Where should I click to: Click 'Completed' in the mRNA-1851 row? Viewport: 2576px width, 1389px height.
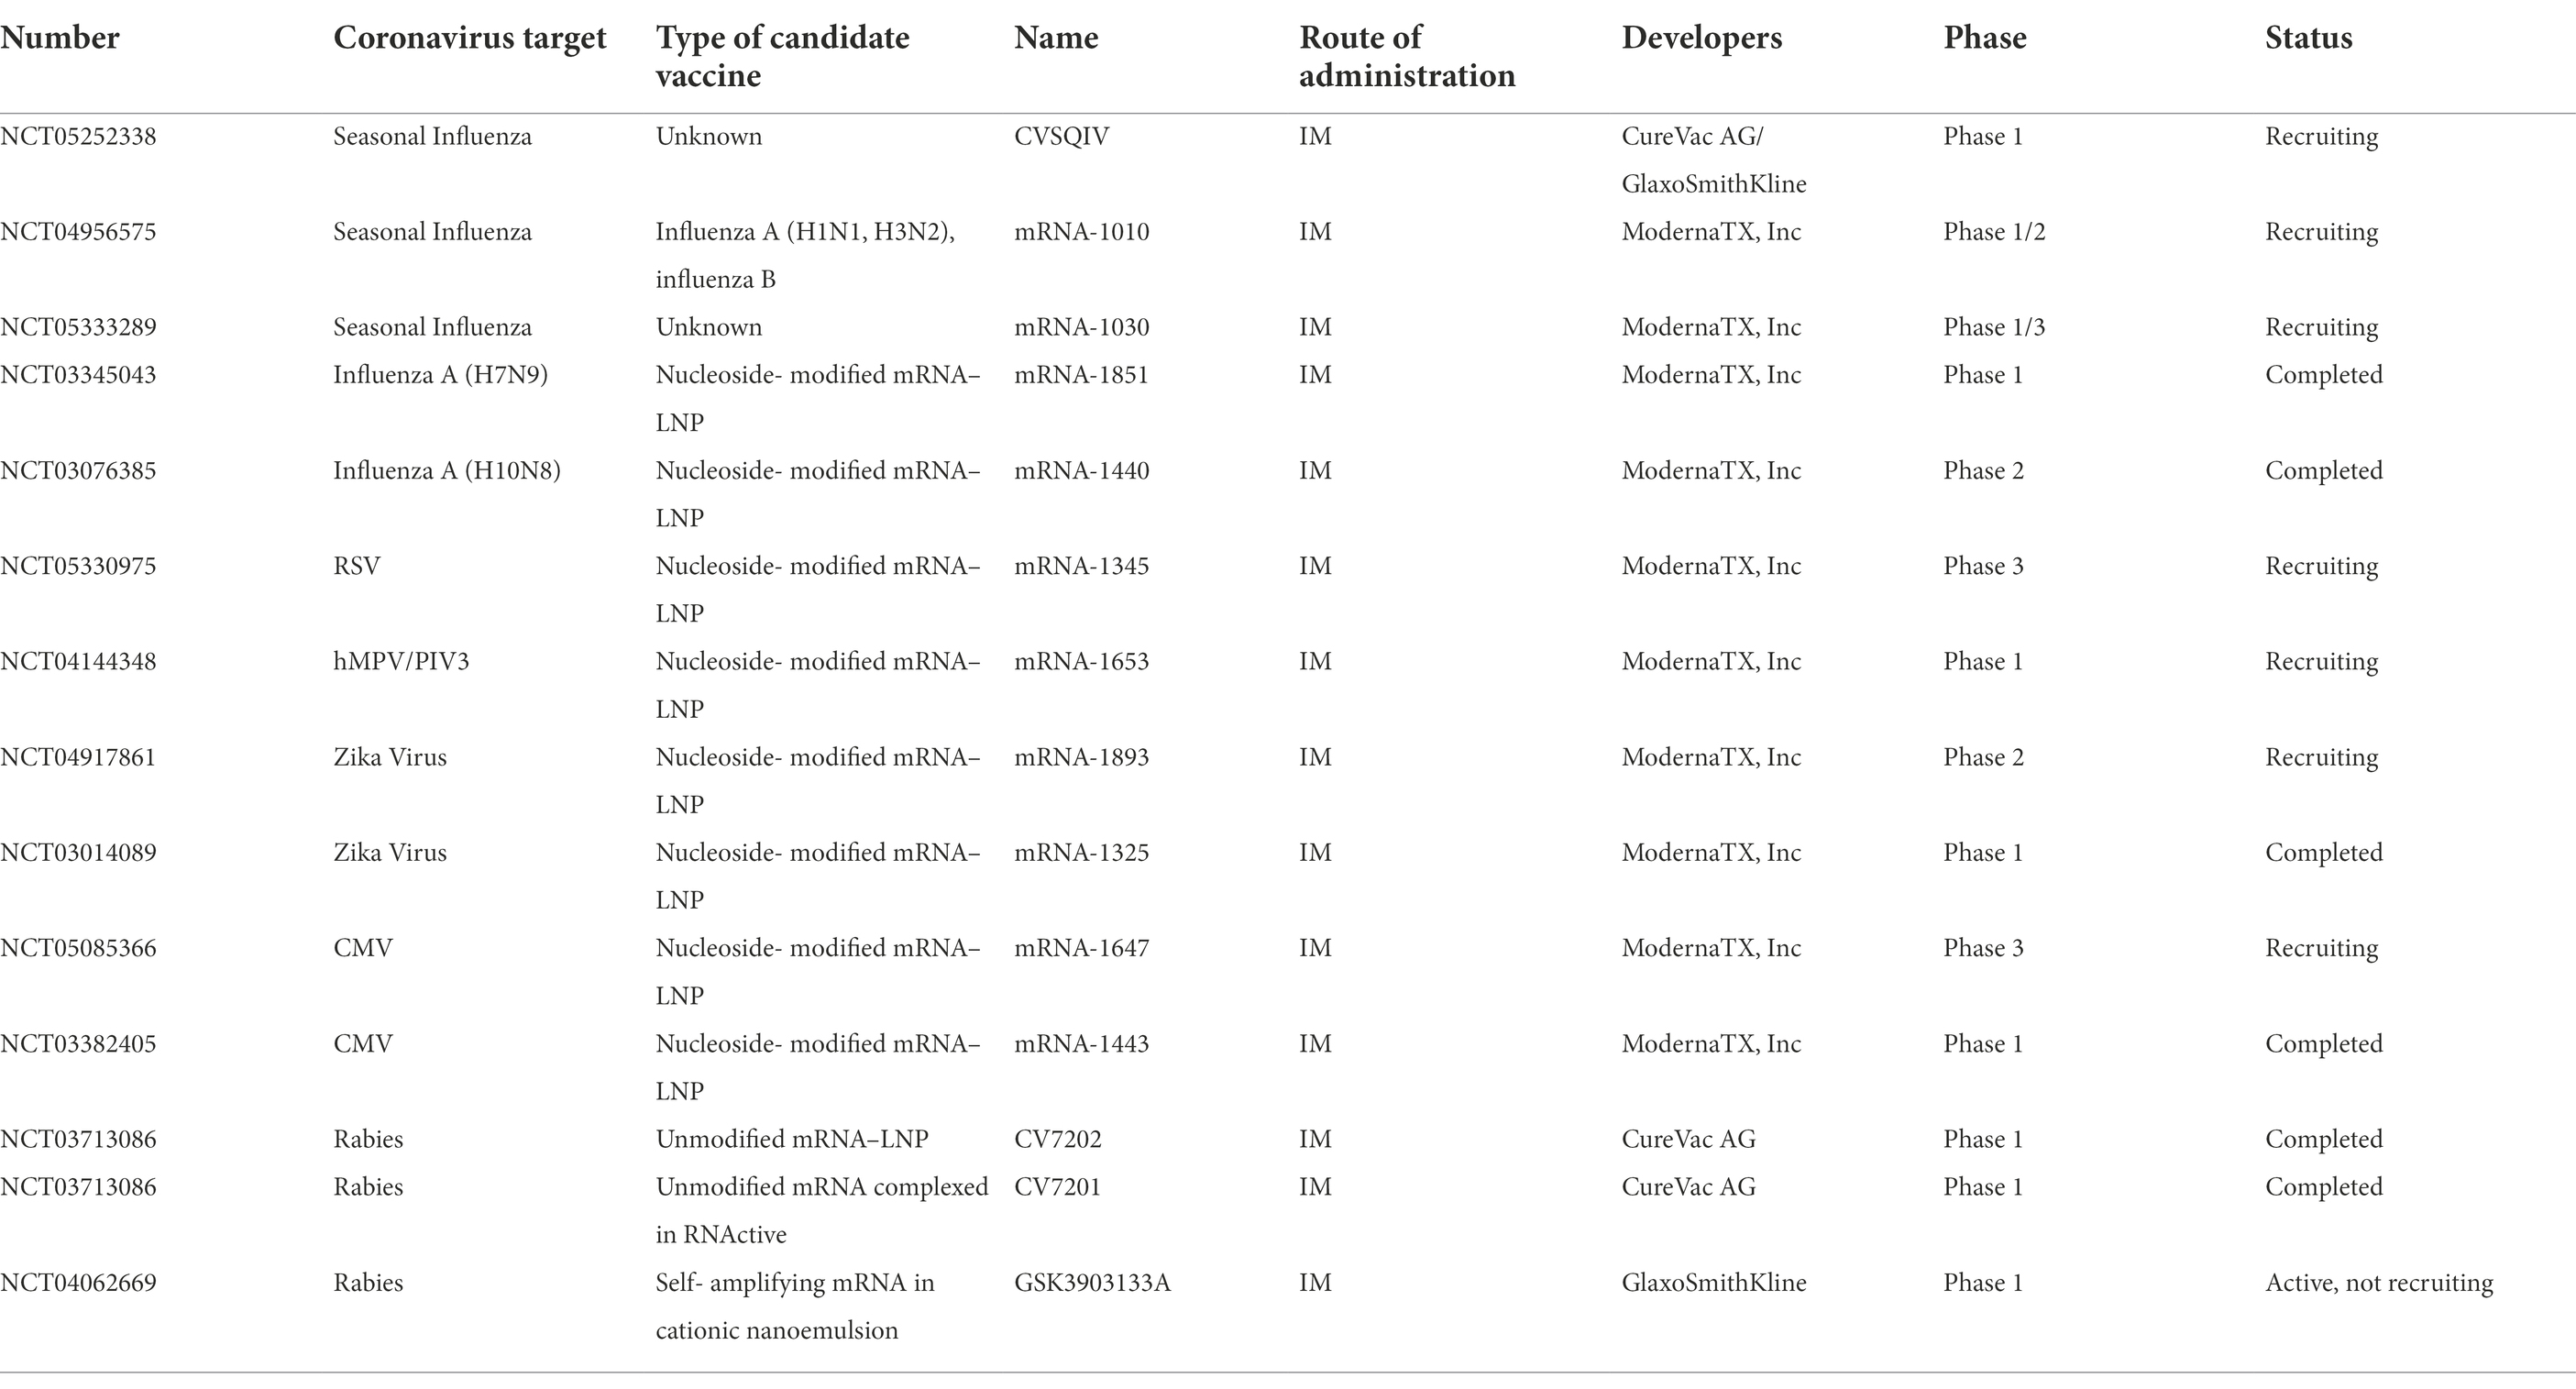pyautogui.click(x=2323, y=375)
